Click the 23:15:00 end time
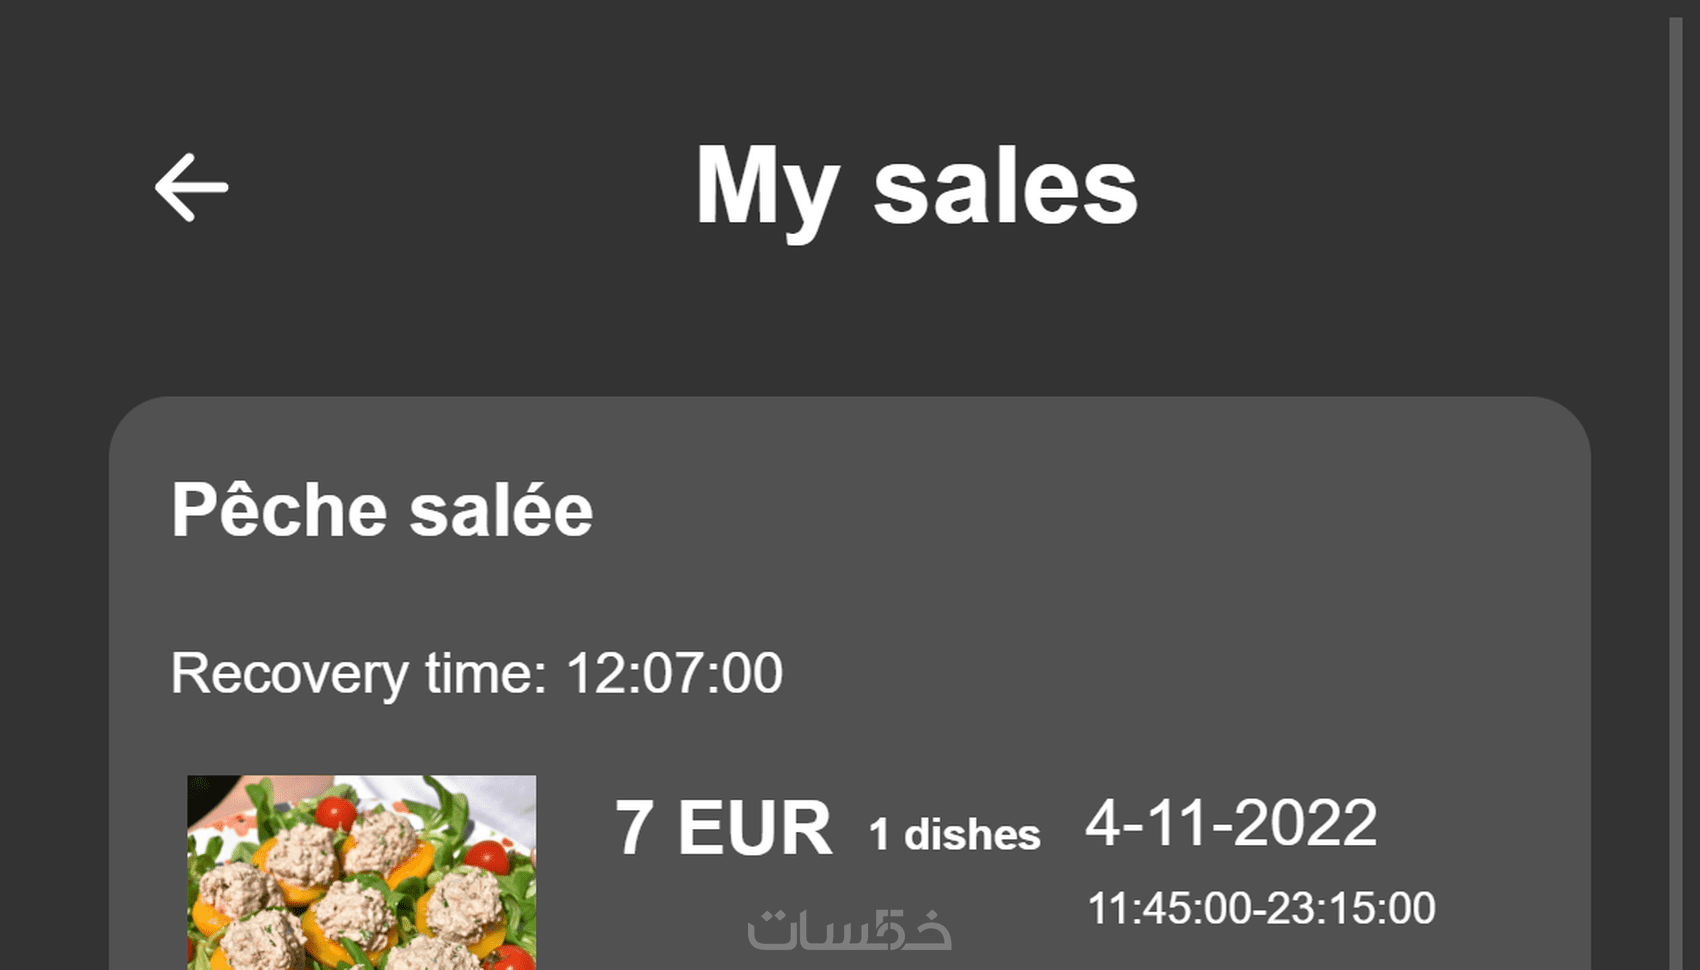This screenshot has height=970, width=1700. [x=1350, y=909]
